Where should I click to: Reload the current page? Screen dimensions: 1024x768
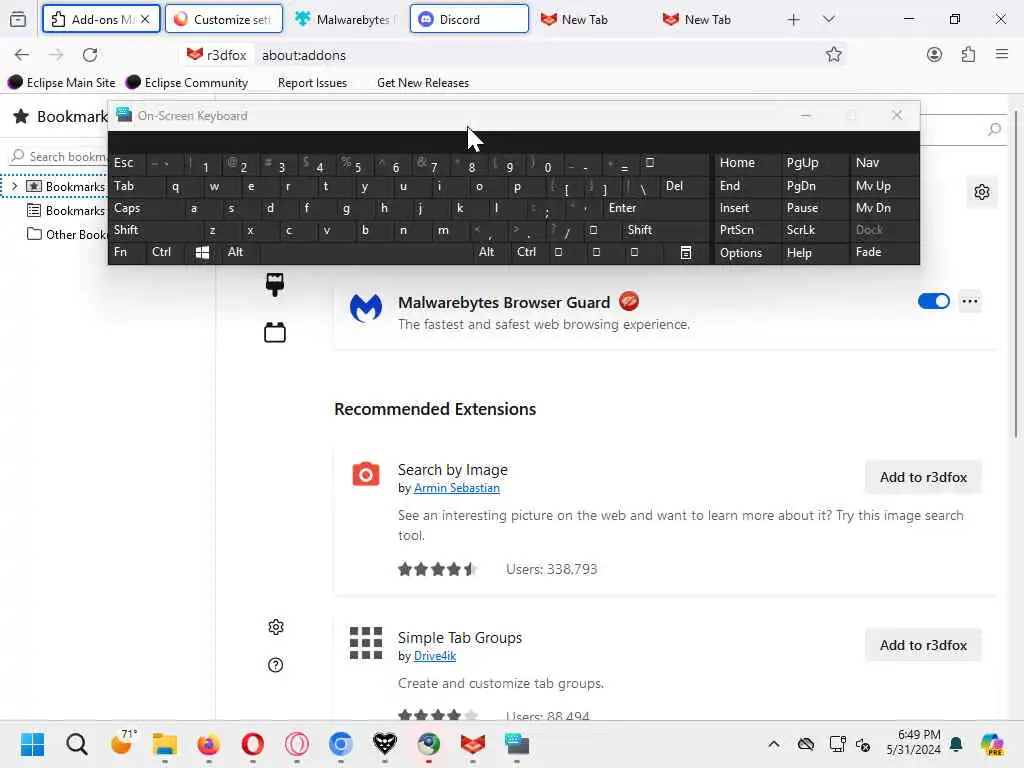[90, 55]
